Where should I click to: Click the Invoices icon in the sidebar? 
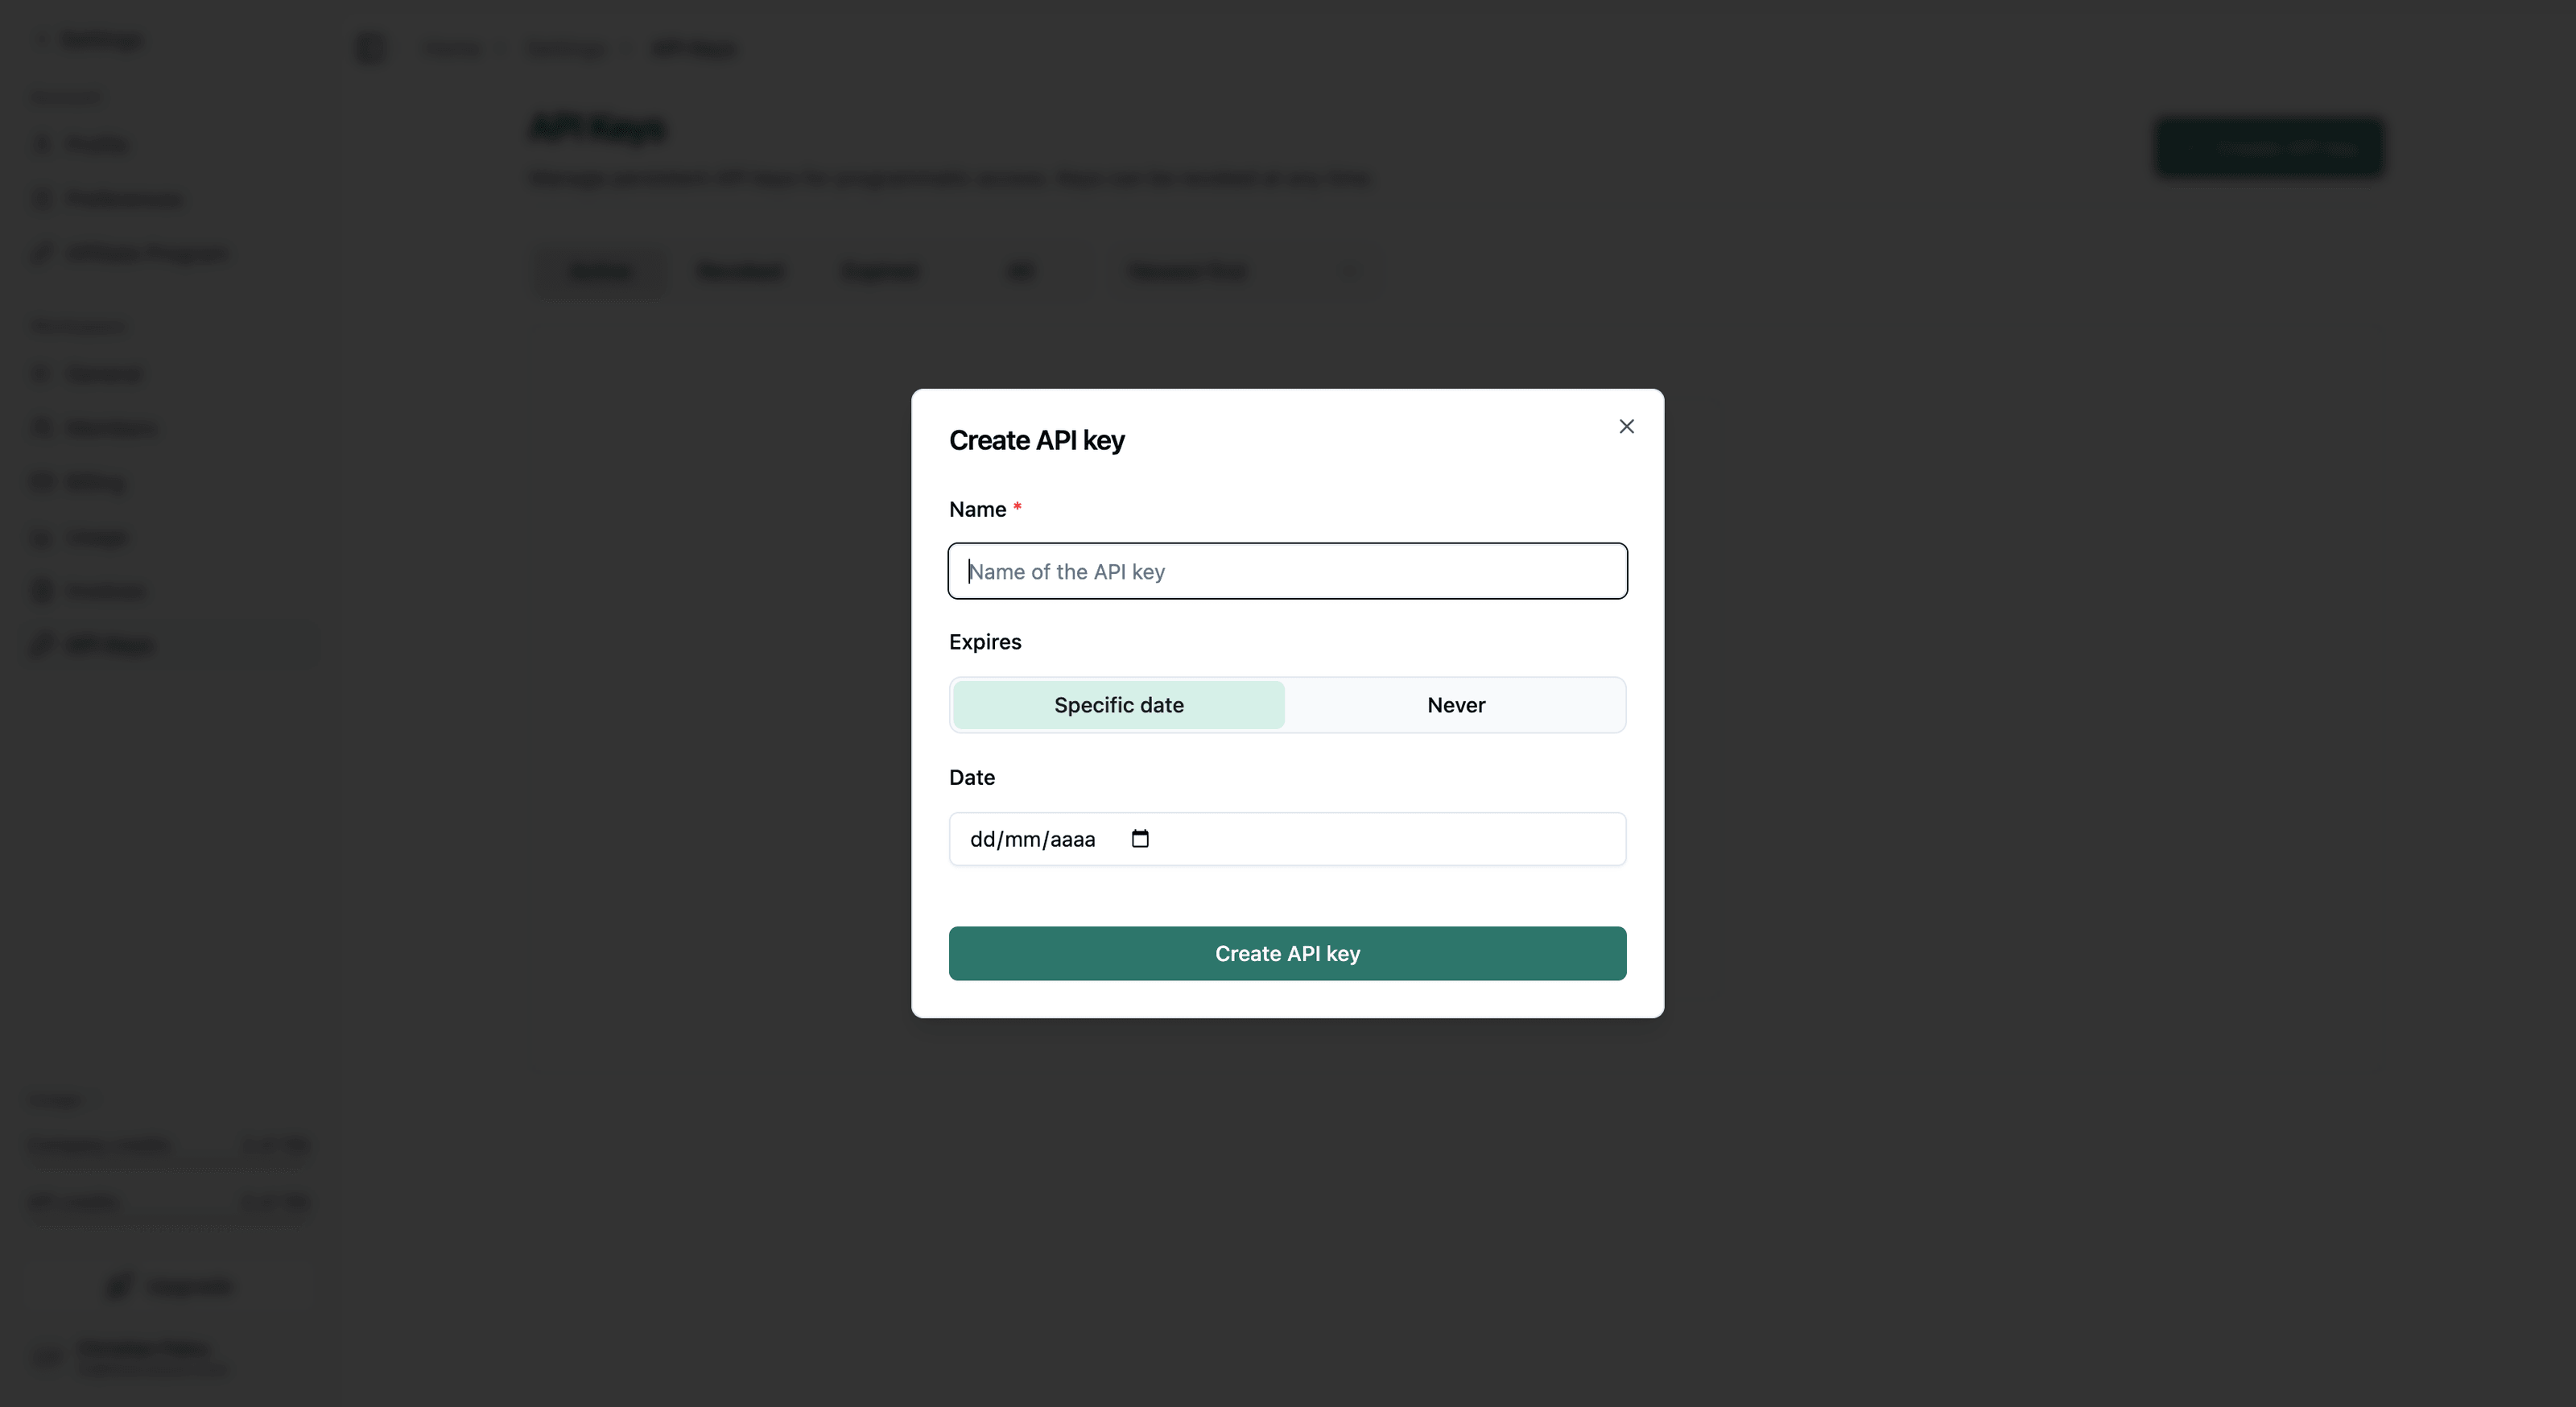coord(42,591)
